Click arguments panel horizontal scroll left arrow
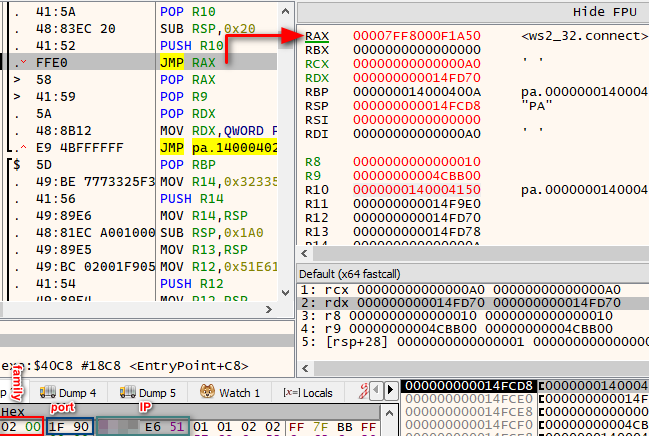Image resolution: width=649 pixels, height=436 pixels. click(305, 368)
